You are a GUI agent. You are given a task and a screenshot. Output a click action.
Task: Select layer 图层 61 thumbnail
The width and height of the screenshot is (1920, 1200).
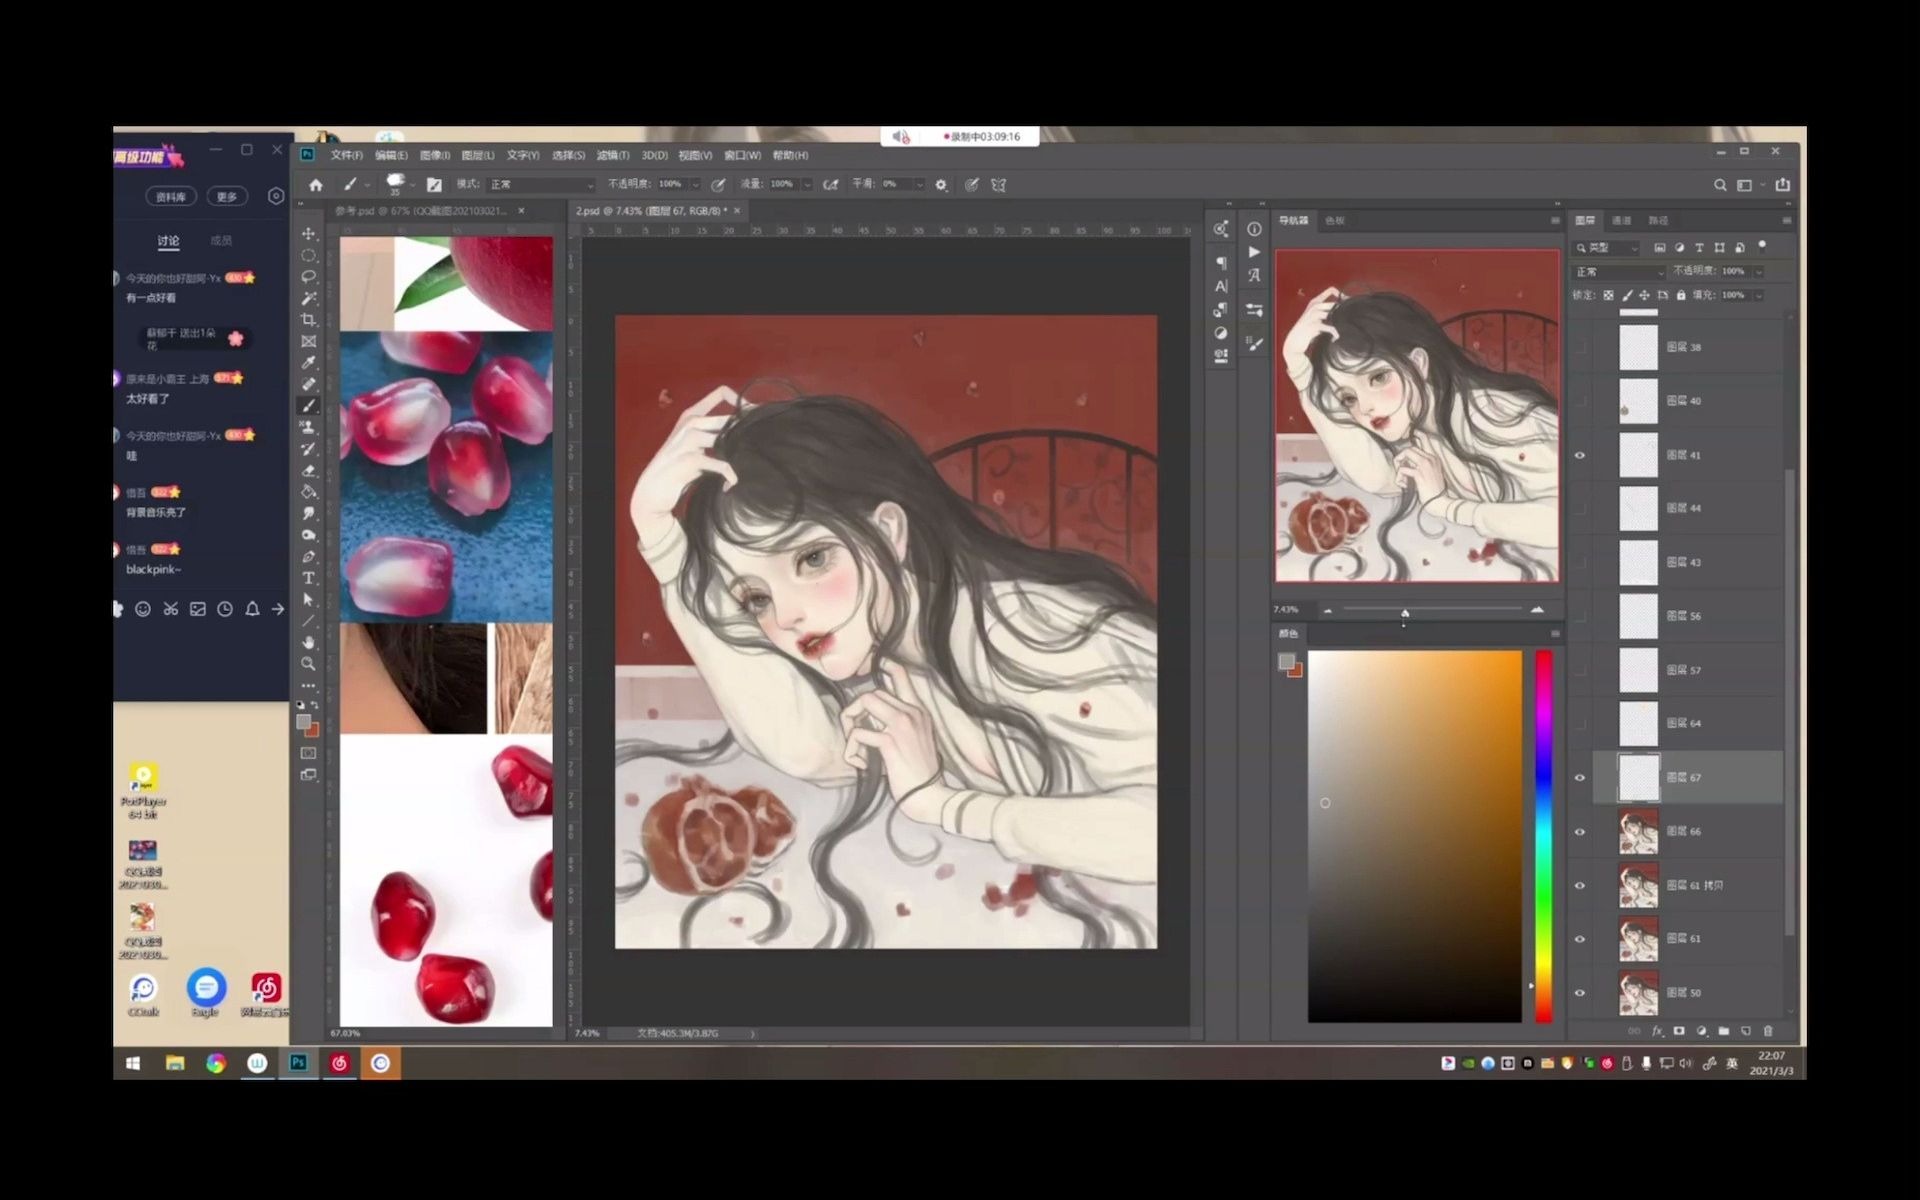click(1638, 939)
